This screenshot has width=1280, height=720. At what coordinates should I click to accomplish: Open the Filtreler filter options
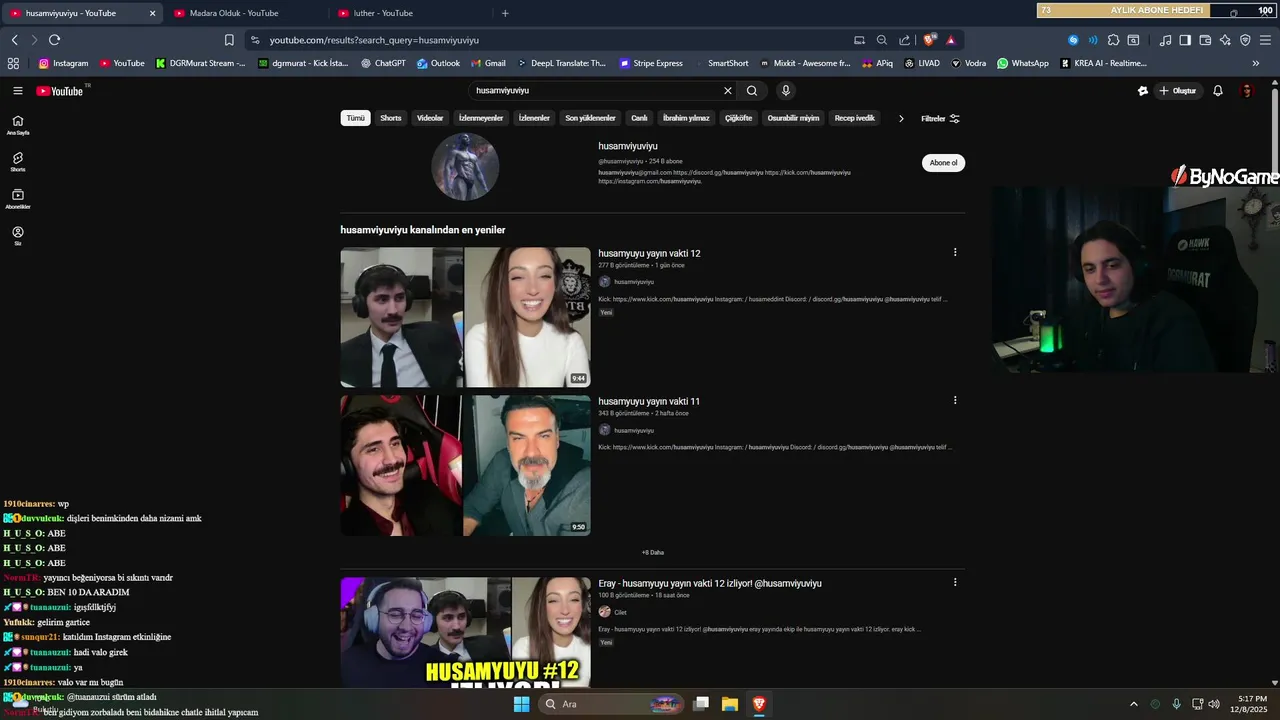coord(940,118)
